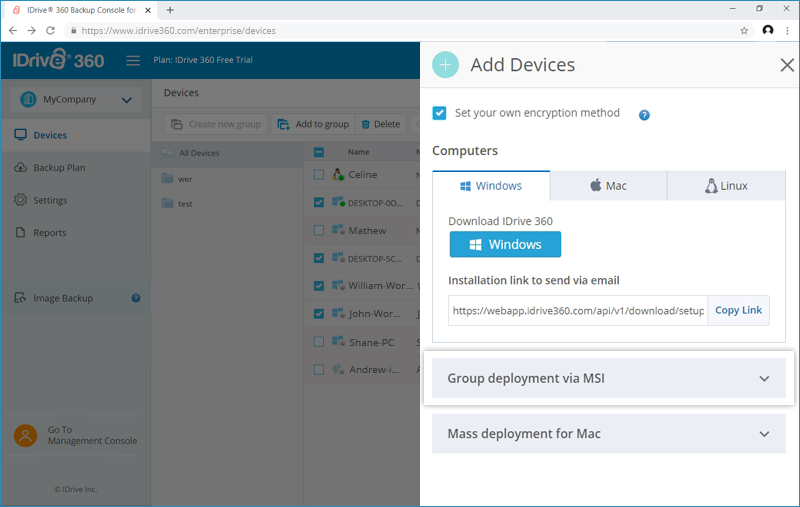The width and height of the screenshot is (800, 507).
Task: Click the Add Devices plus icon
Action: tap(445, 65)
